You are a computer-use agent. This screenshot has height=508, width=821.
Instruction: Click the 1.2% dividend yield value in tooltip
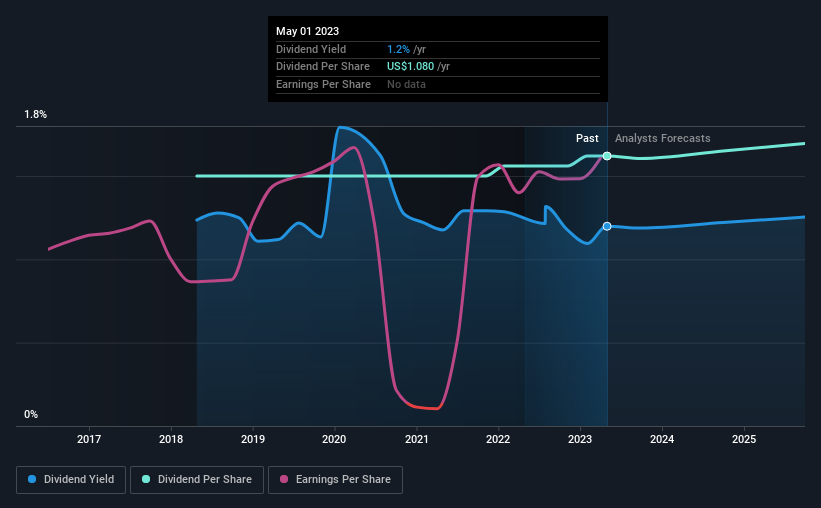(x=398, y=49)
